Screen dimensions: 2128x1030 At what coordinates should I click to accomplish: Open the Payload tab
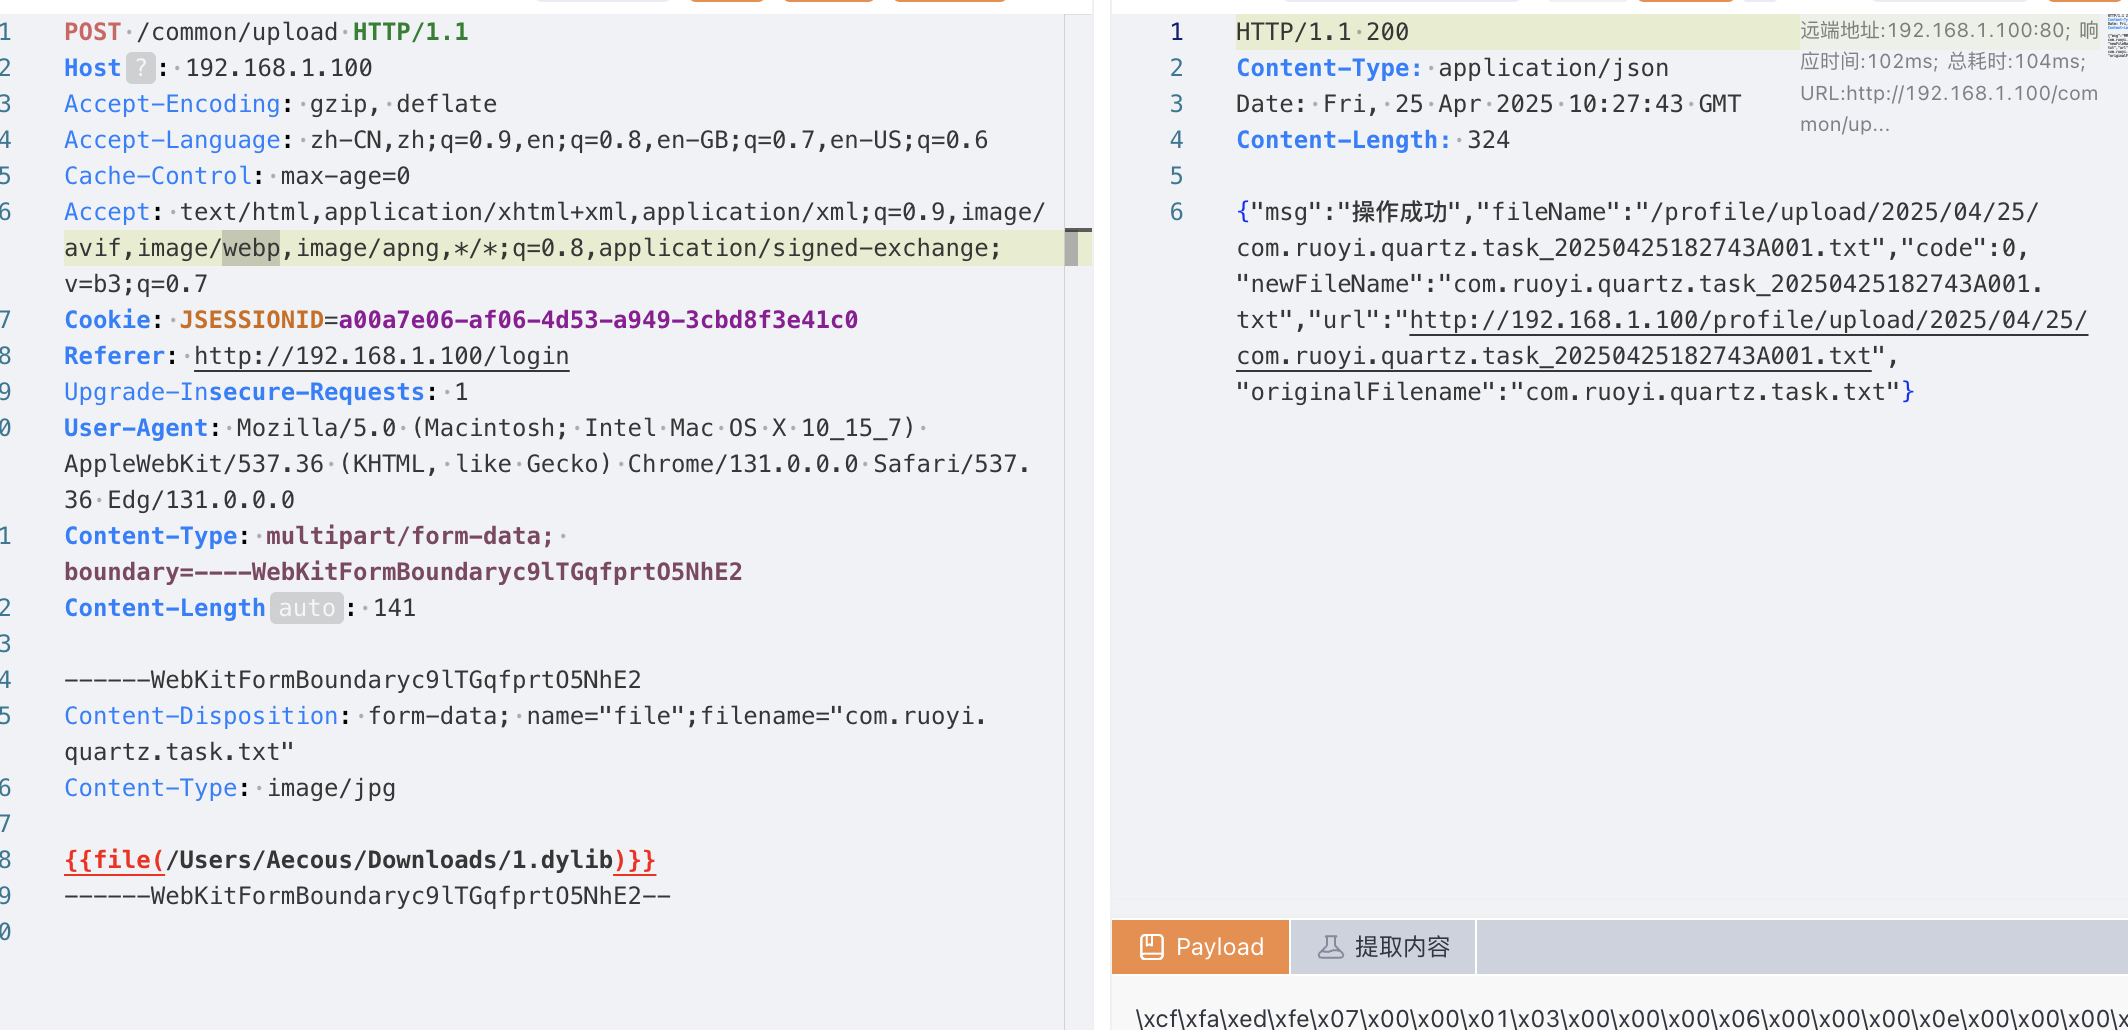[x=1200, y=947]
